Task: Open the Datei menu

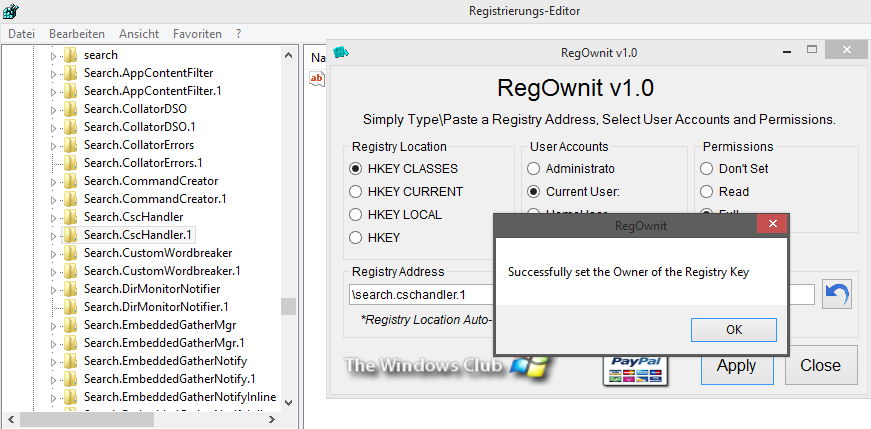Action: click(21, 34)
